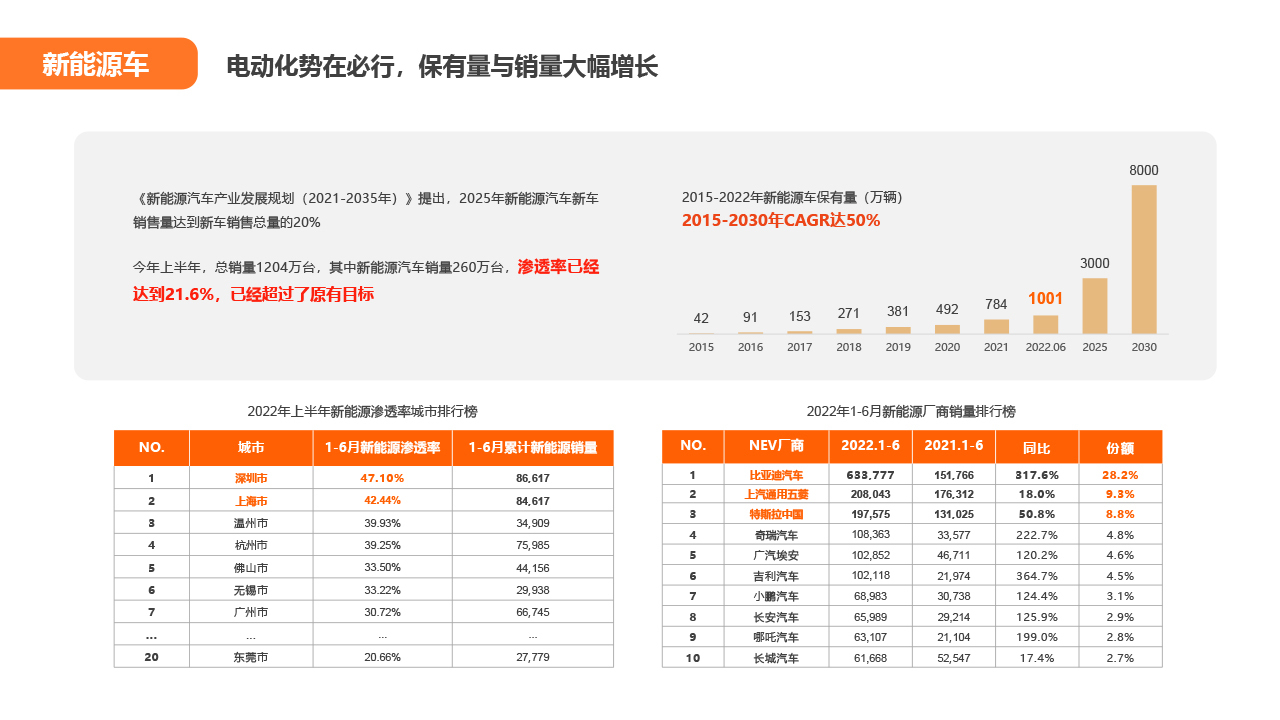Click the 广汽埃安 cell

776,555
